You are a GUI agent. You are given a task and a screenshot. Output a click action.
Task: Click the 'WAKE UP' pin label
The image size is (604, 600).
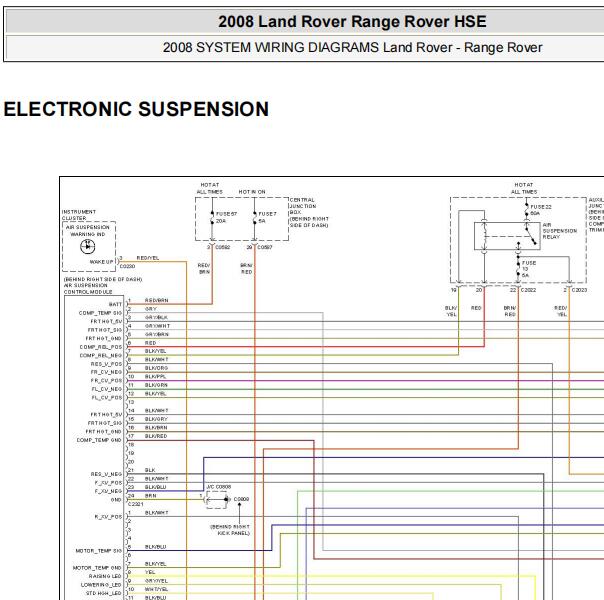pyautogui.click(x=102, y=262)
